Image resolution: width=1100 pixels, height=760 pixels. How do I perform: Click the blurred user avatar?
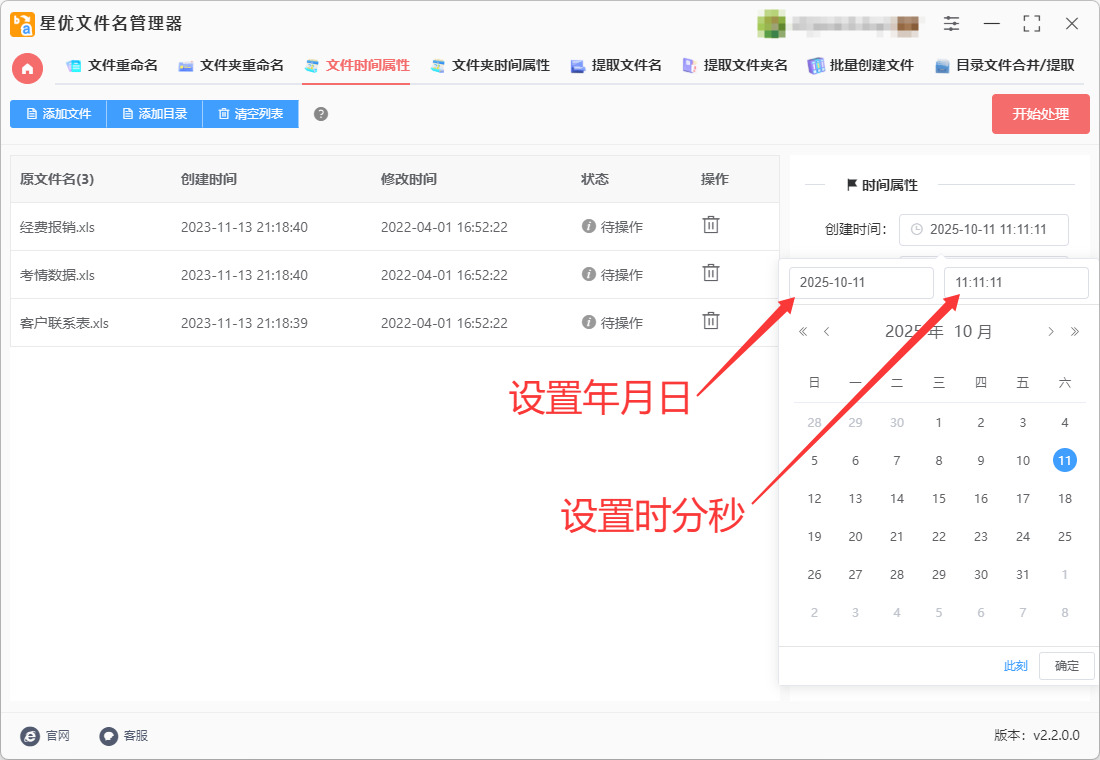771,24
